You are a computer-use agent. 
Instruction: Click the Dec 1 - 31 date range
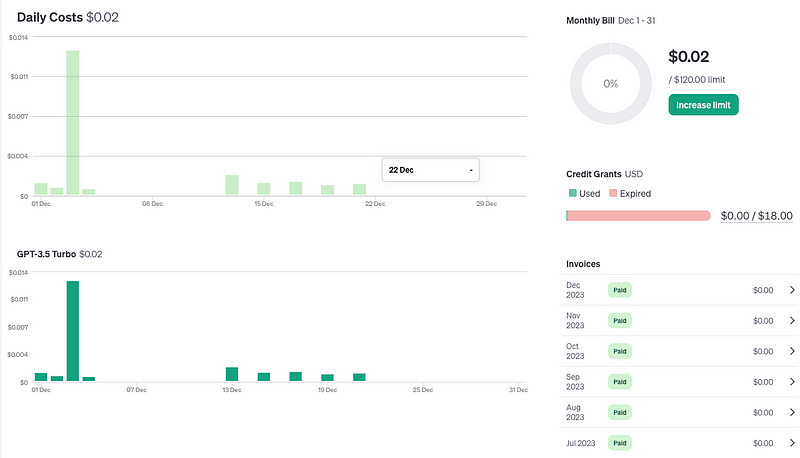pos(637,20)
